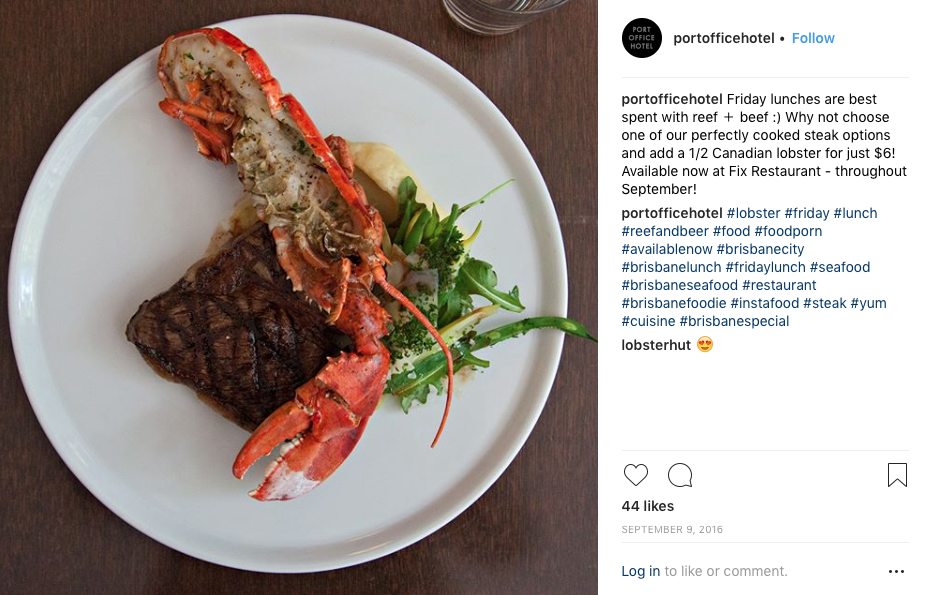This screenshot has width=928, height=595.
Task: Open the comment bubble icon
Action: click(680, 475)
